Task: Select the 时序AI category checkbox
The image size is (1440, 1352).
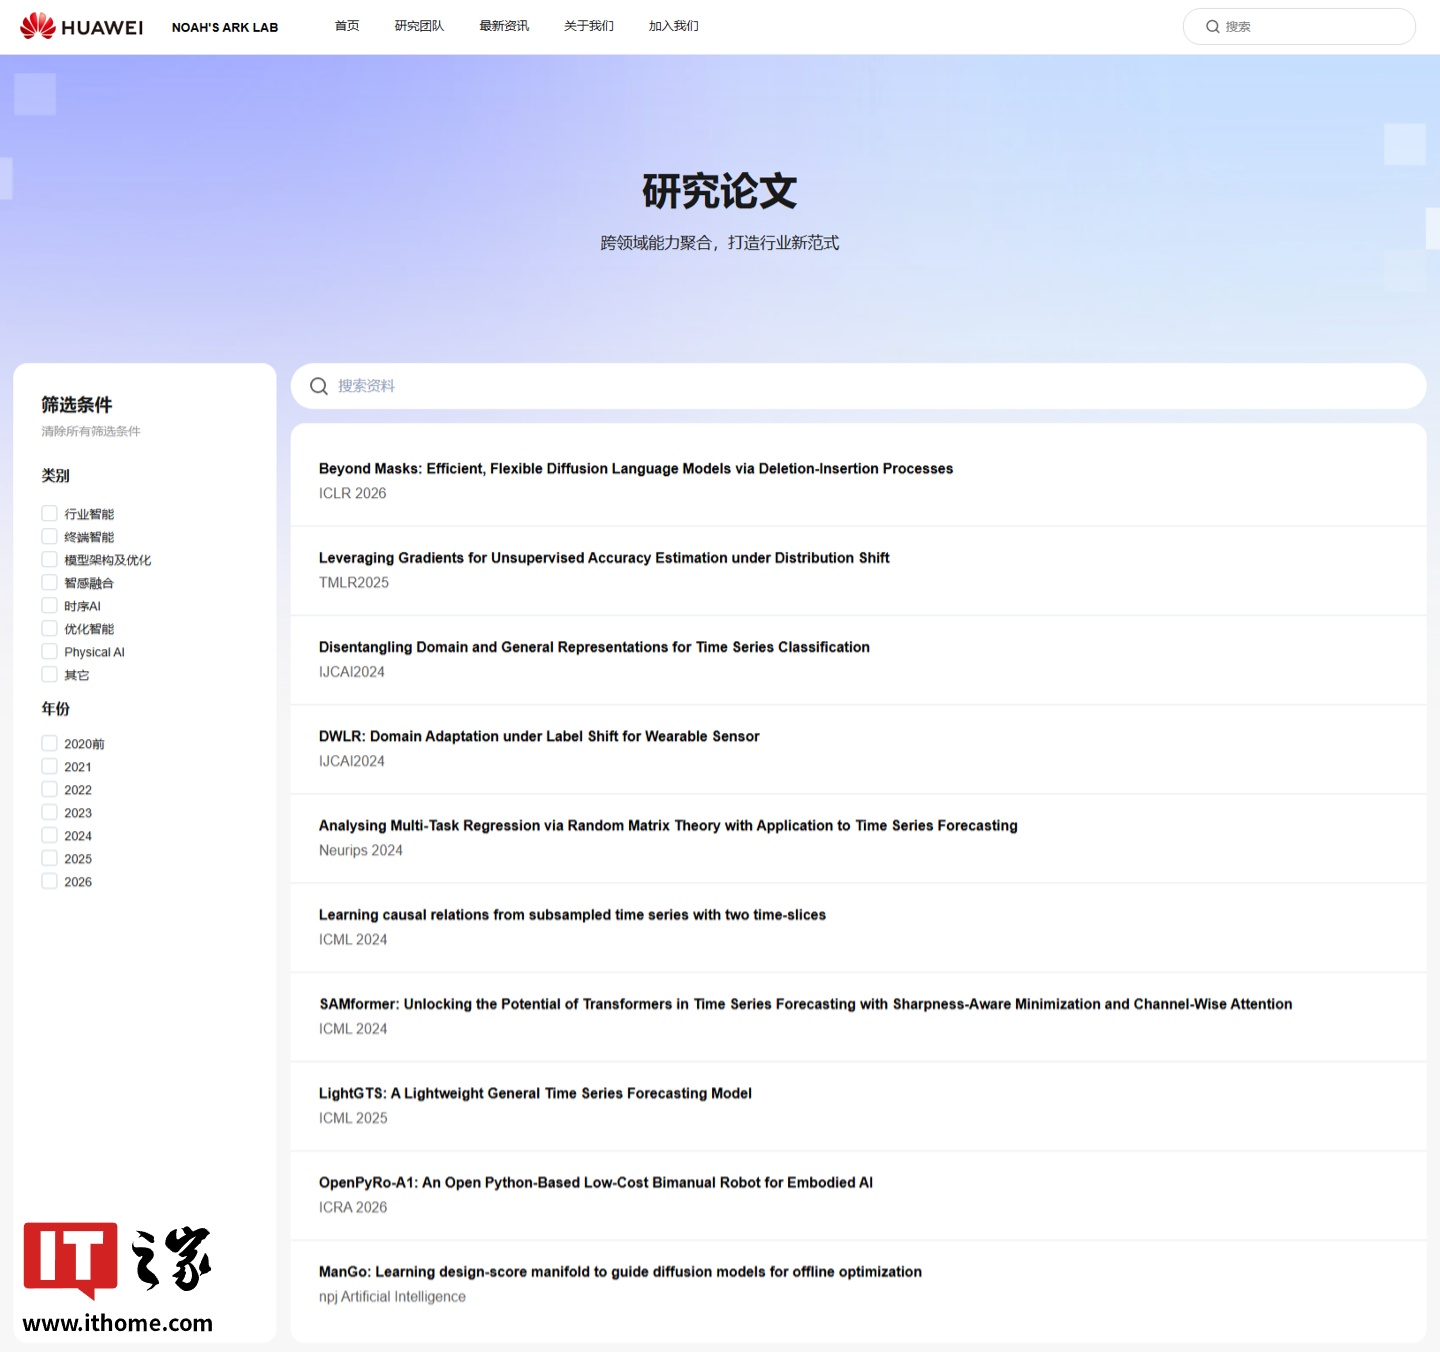Action: [49, 605]
